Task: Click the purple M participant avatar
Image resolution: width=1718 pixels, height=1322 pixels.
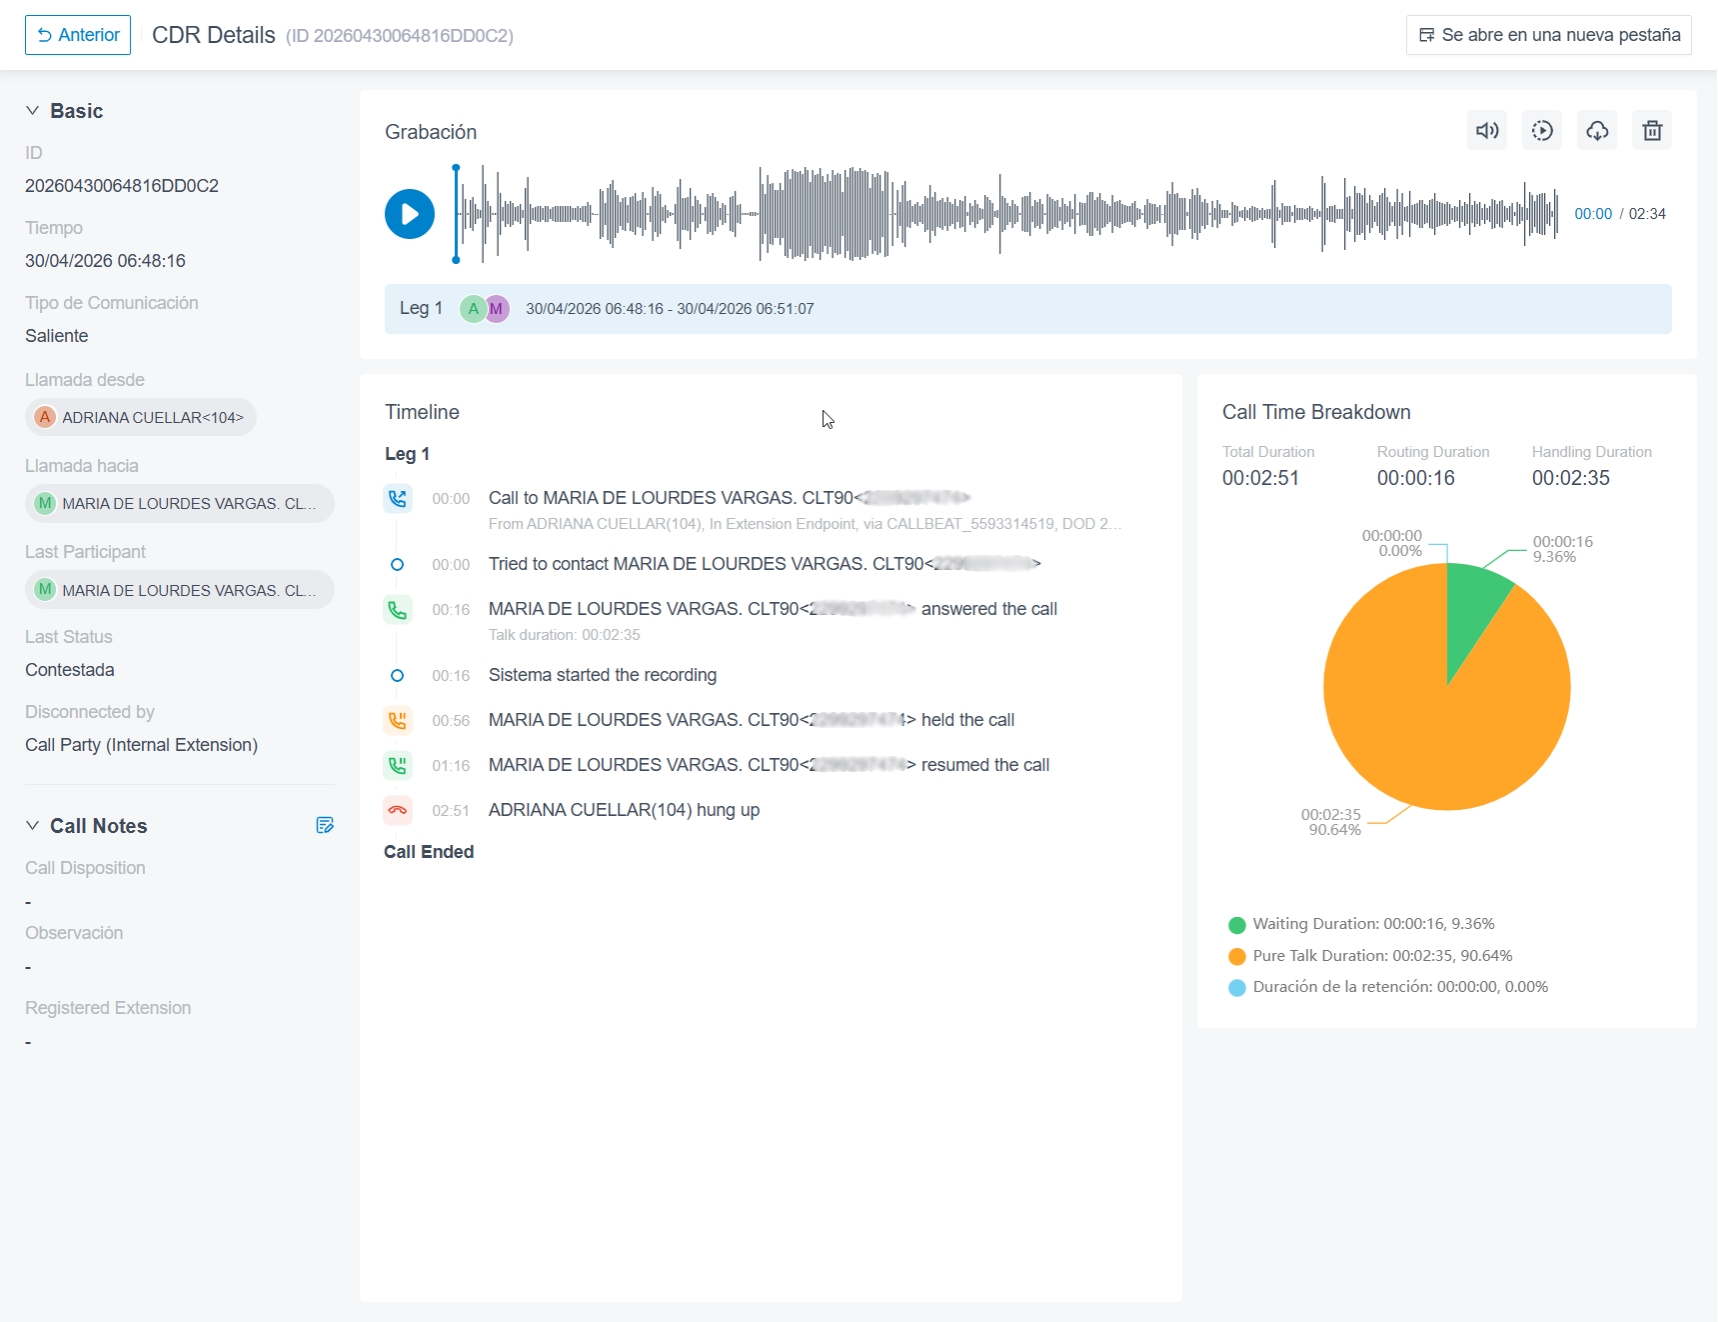Action: tap(497, 309)
